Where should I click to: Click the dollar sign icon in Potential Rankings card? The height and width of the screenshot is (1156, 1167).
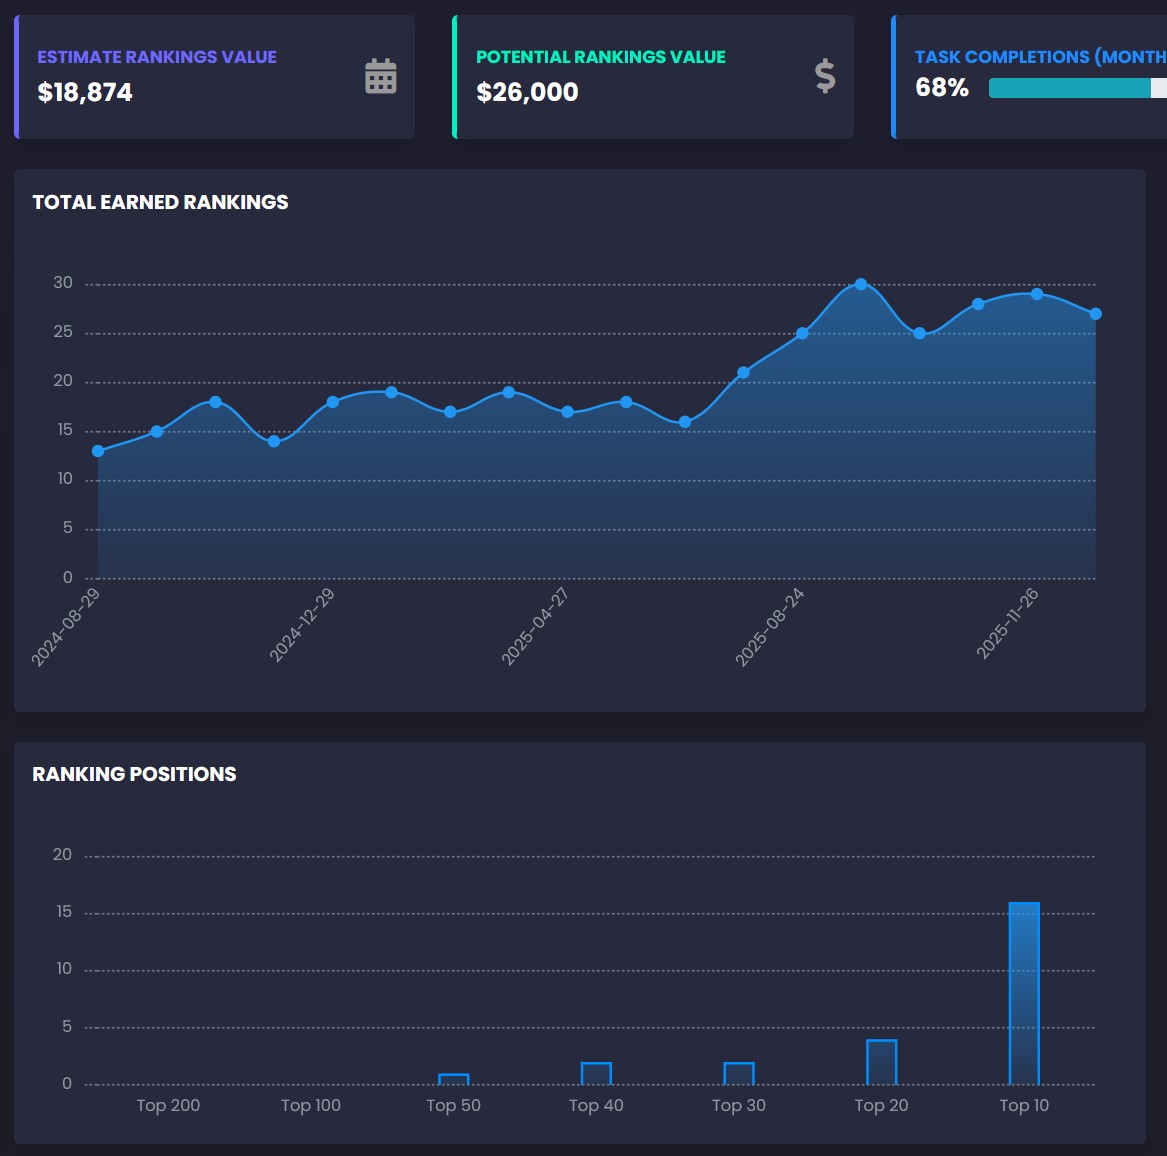click(x=825, y=76)
